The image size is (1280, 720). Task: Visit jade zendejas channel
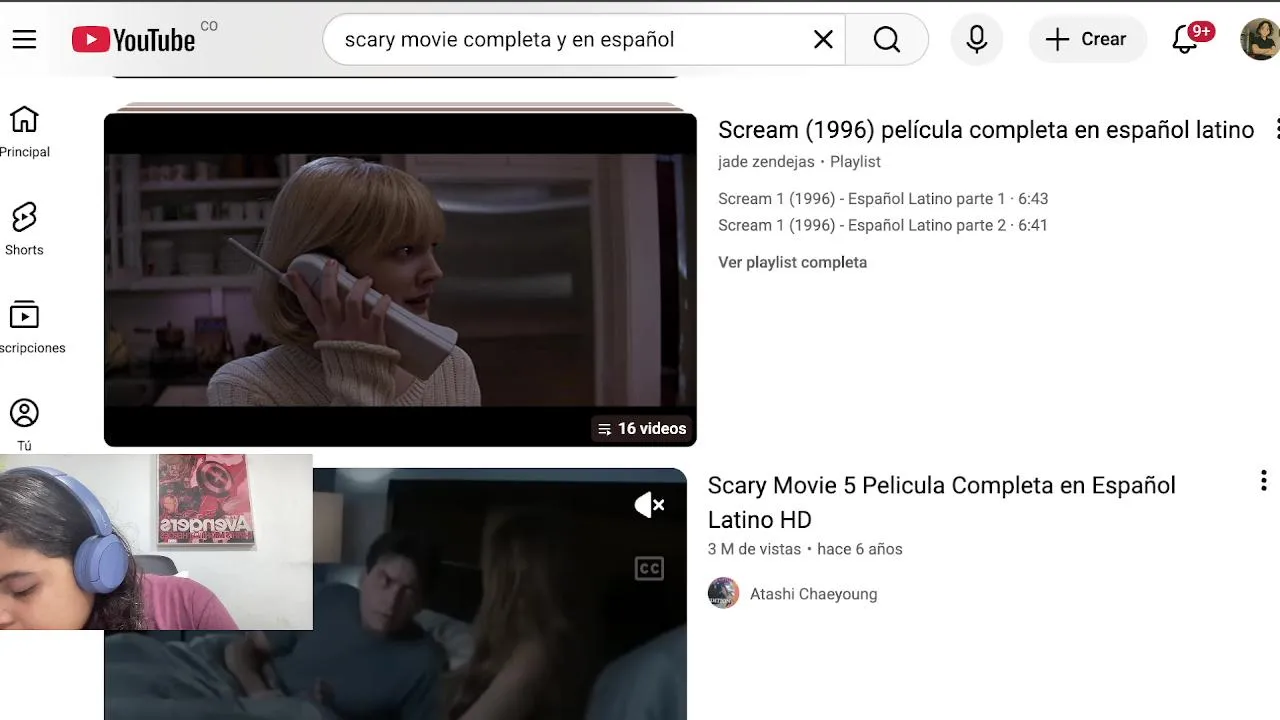click(766, 162)
